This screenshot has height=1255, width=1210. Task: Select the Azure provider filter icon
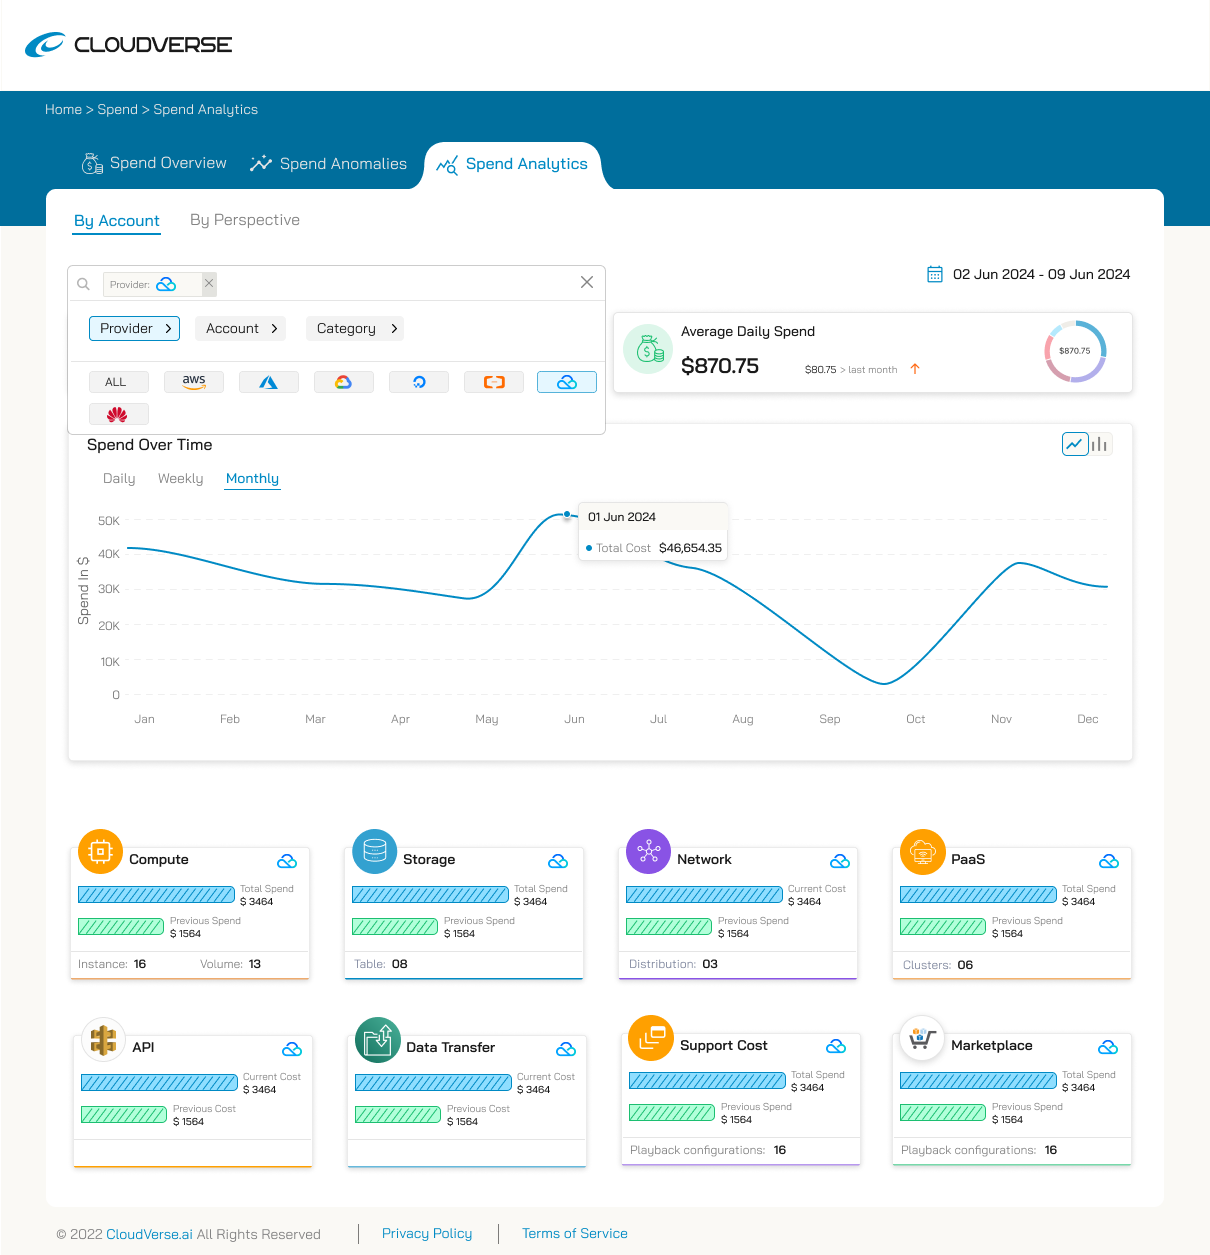click(x=268, y=381)
